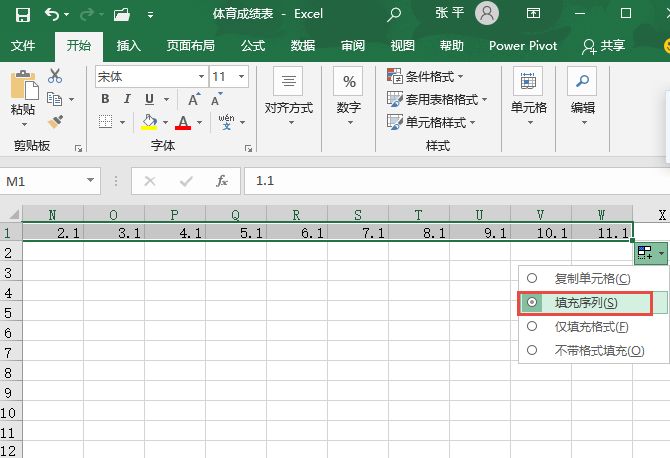The width and height of the screenshot is (670, 458).
Task: Open number format (数字) group
Action: tap(349, 97)
